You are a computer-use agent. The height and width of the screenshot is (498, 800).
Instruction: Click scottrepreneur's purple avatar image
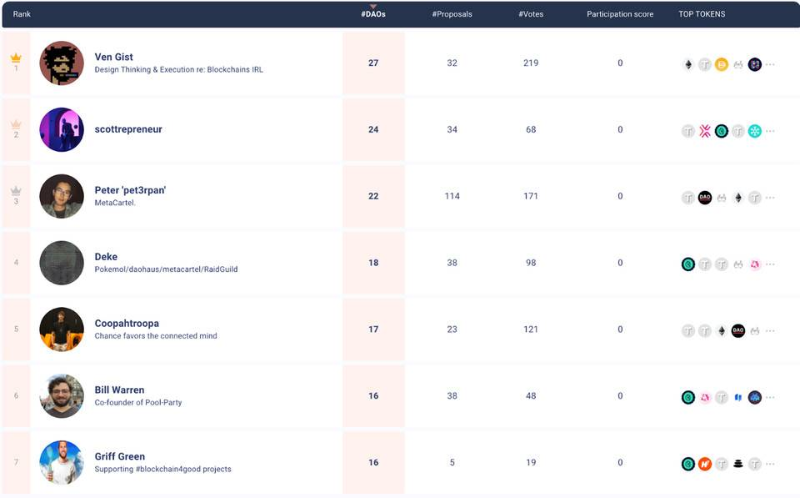click(62, 130)
